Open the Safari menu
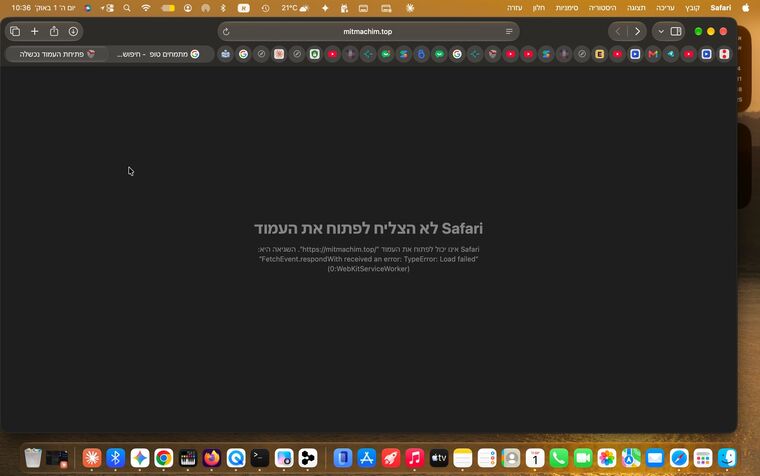This screenshot has width=760, height=476. (720, 8)
